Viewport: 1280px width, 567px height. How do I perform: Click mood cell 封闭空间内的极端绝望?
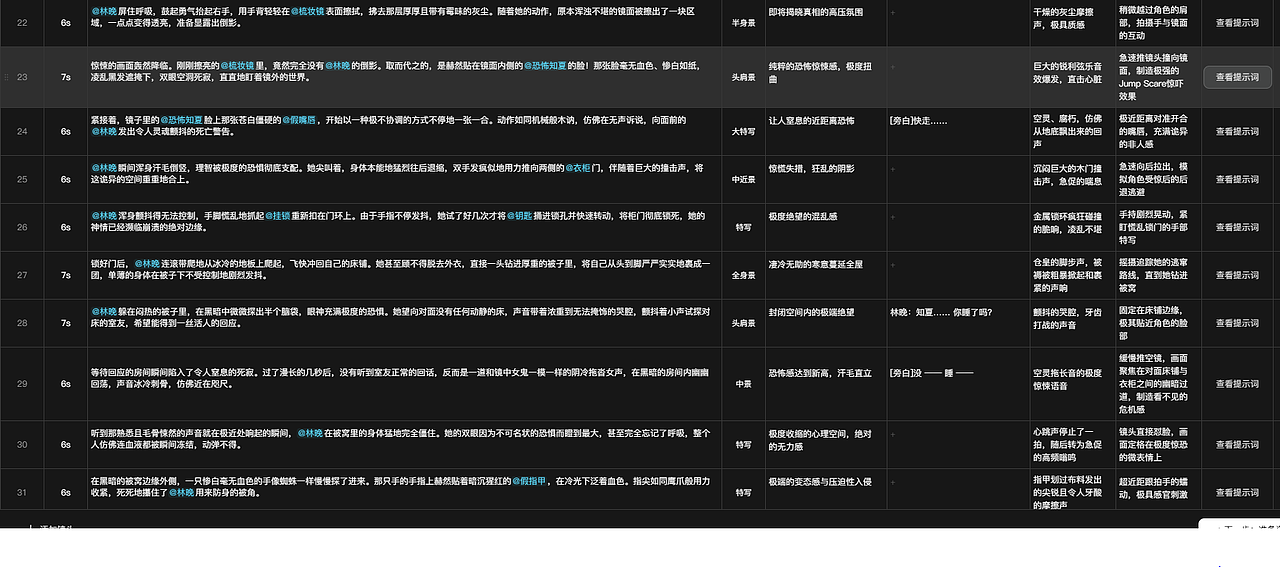[825, 323]
